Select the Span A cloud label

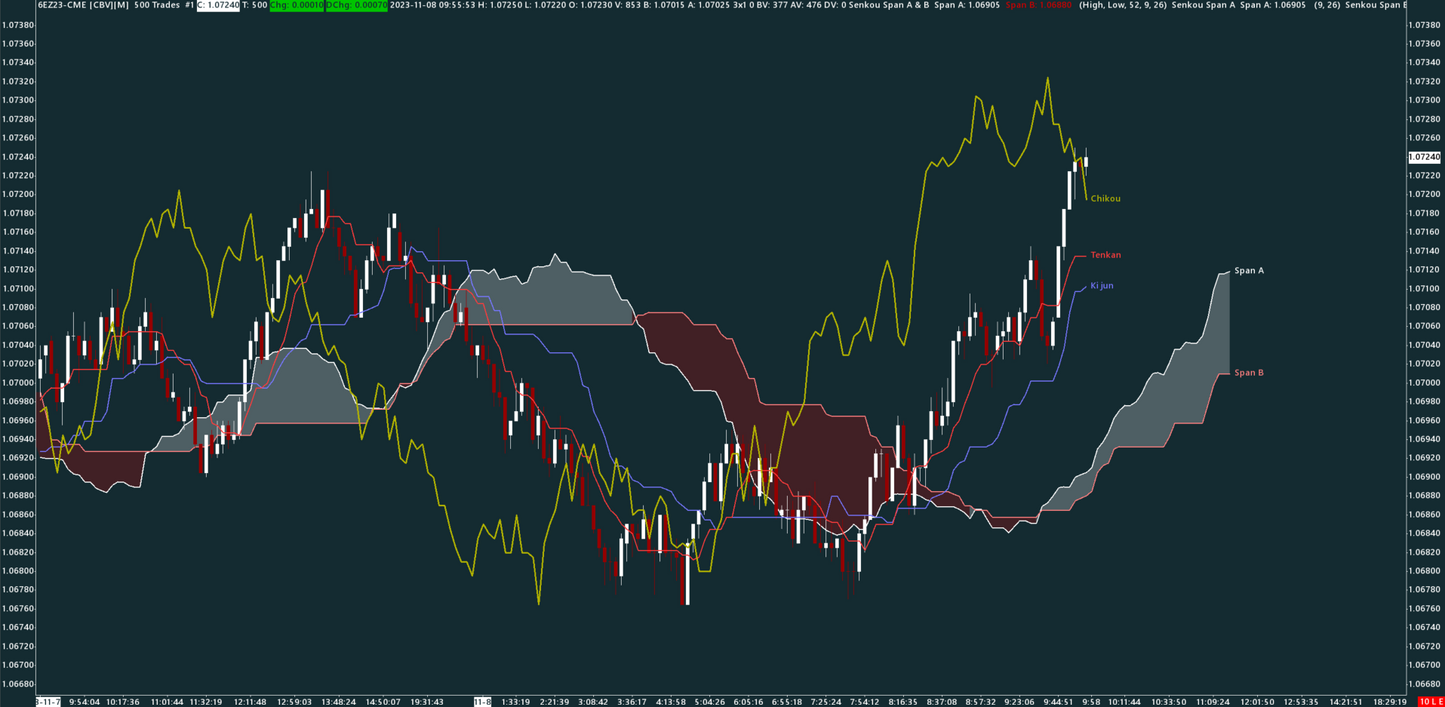[x=1249, y=270]
